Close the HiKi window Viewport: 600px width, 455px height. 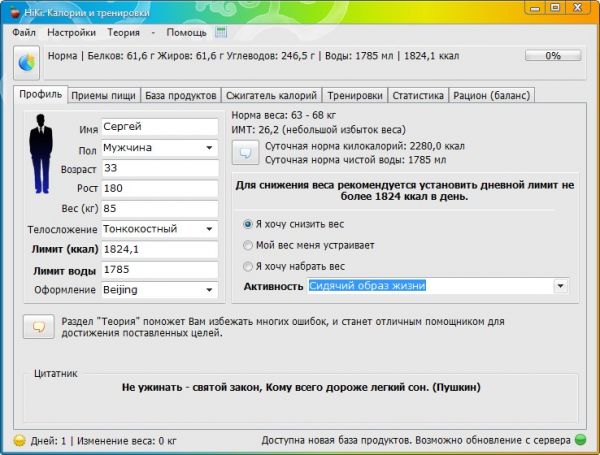[x=577, y=8]
